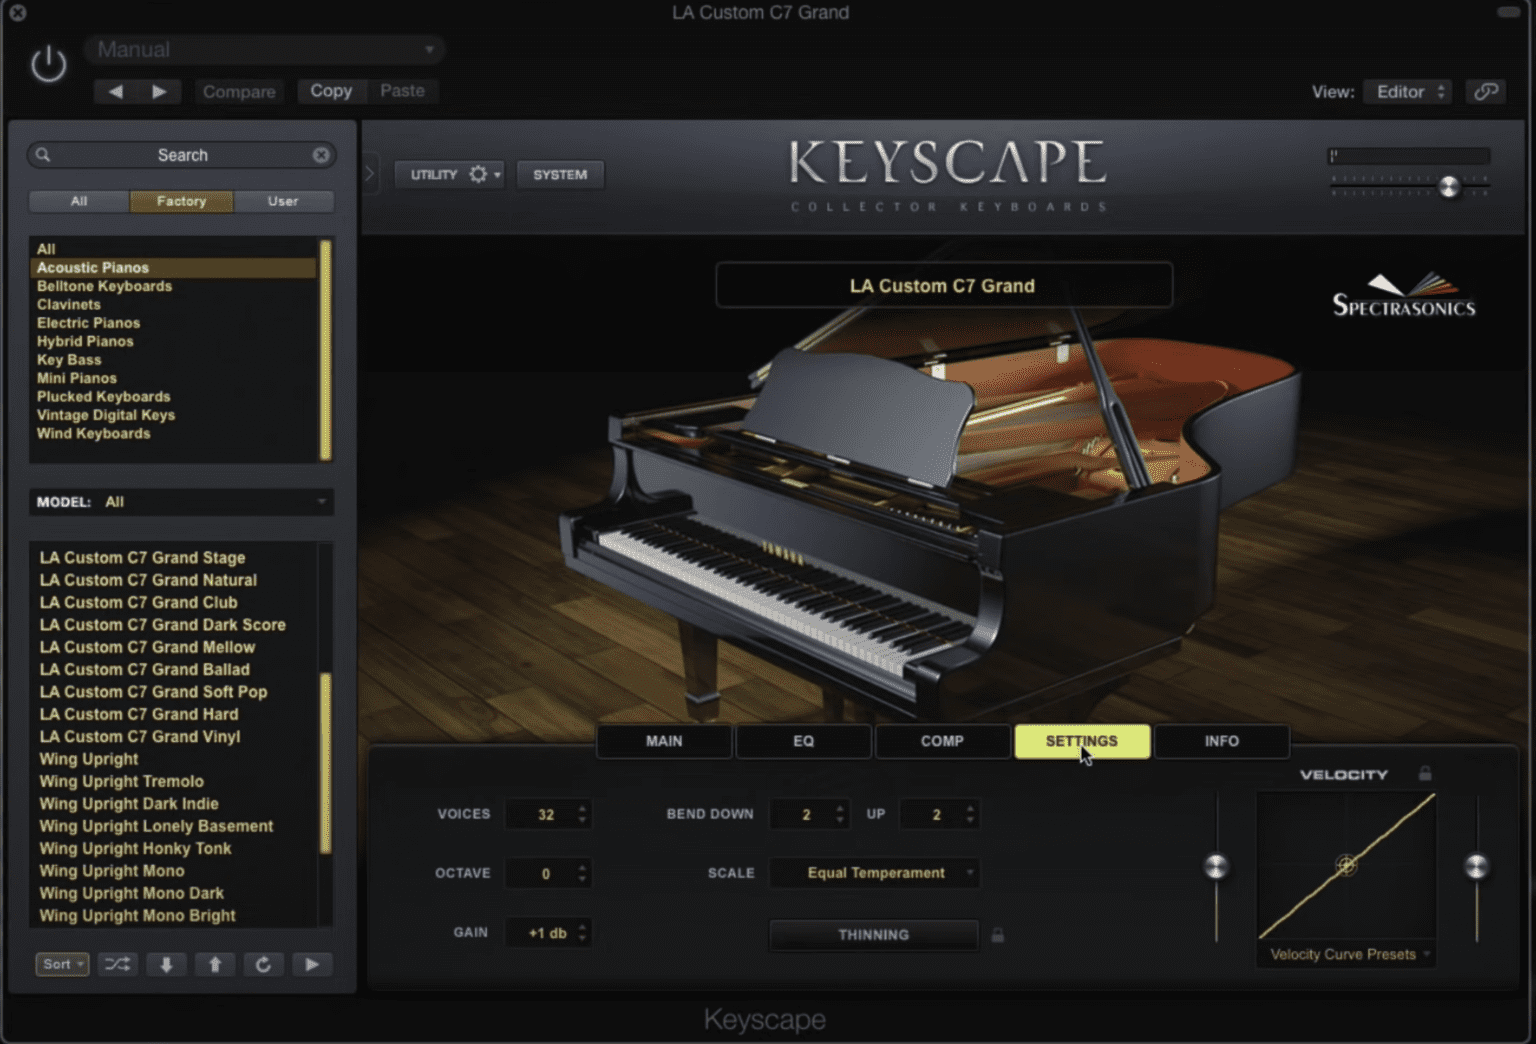Switch to the EQ tab
This screenshot has width=1536, height=1044.
803,741
